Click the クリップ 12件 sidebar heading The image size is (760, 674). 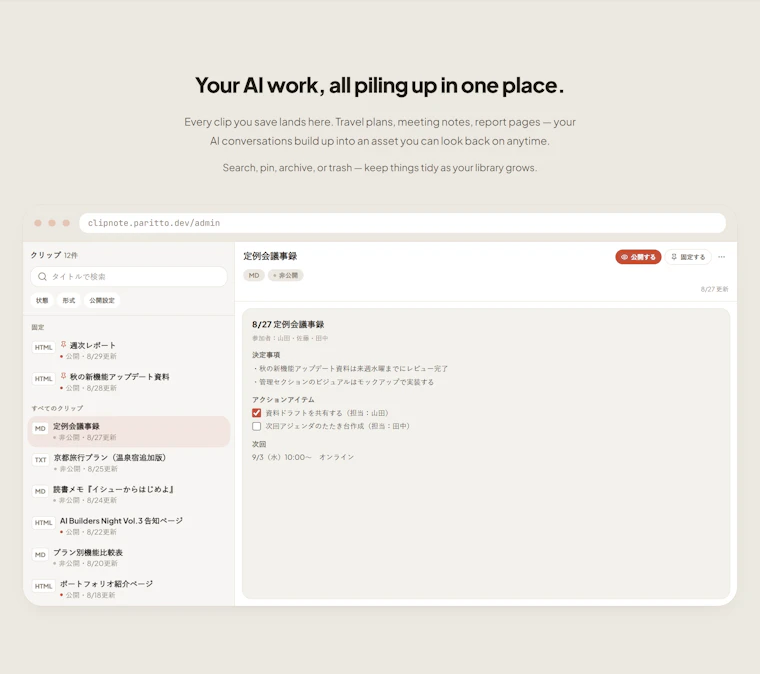coord(54,255)
